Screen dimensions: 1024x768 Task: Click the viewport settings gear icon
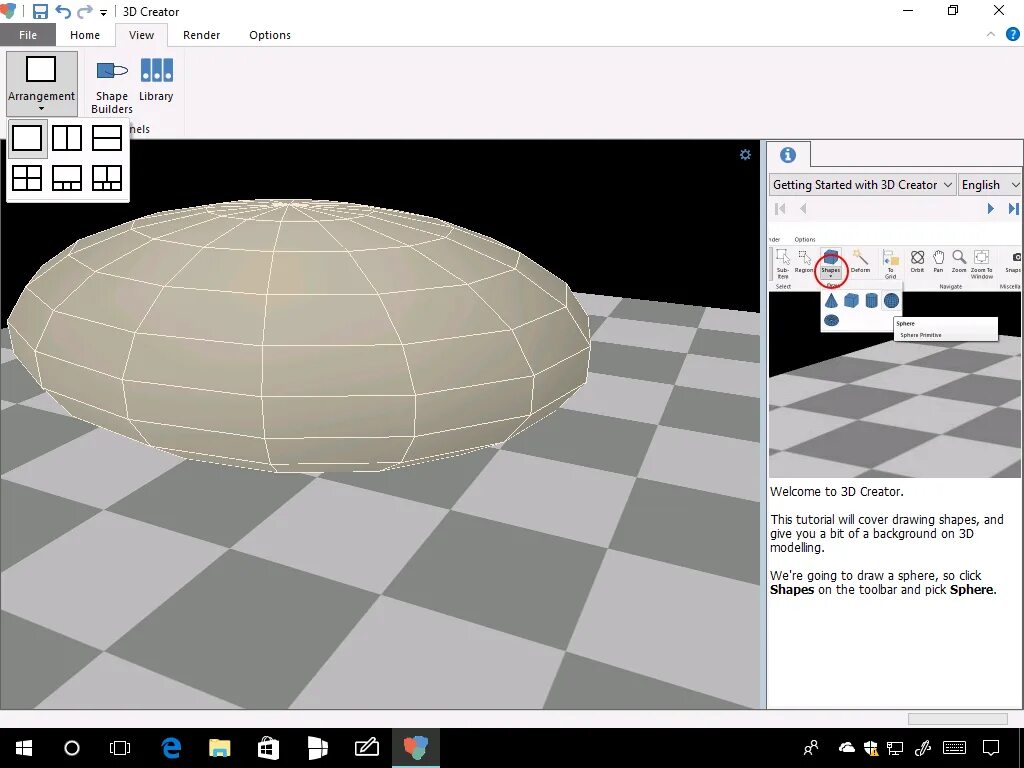745,155
